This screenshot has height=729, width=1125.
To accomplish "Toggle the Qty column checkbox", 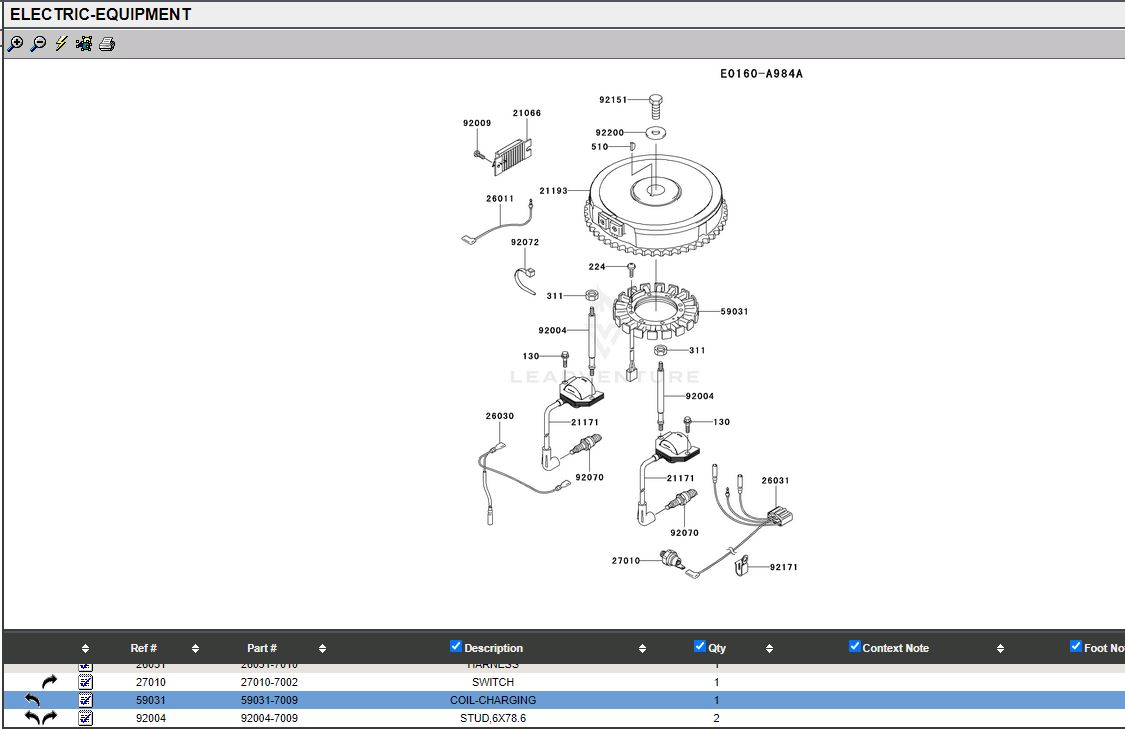I will pos(700,647).
